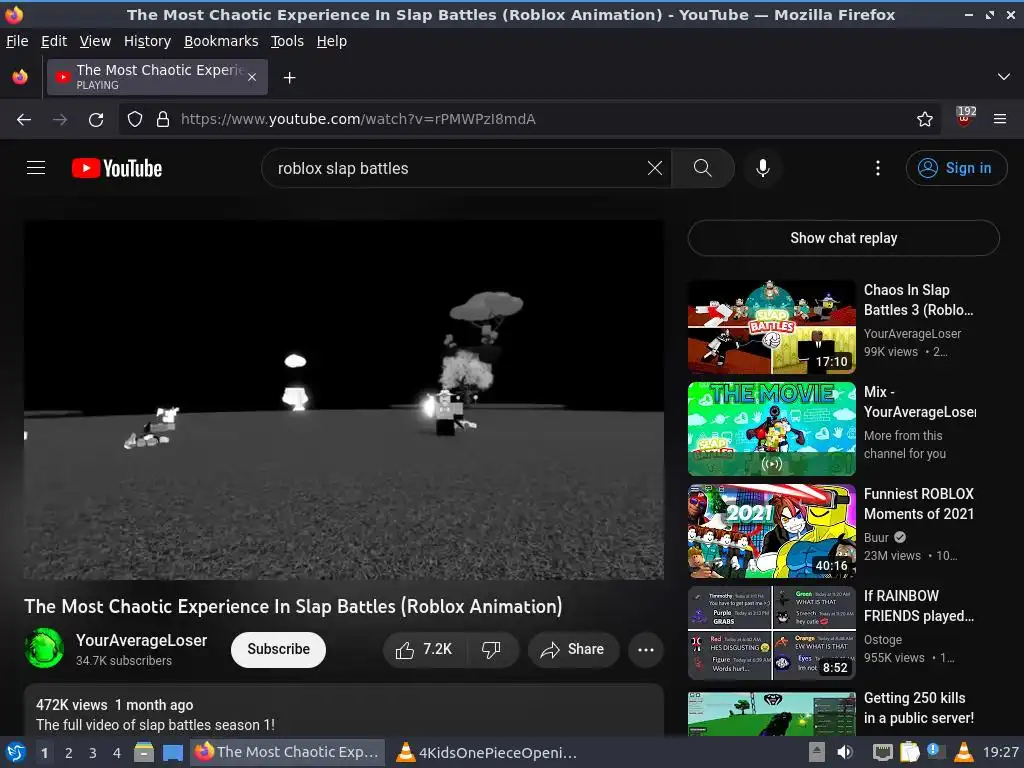Open THE MOVIE mix thumbnail
Viewport: 1024px width, 768px height.
(x=771, y=429)
